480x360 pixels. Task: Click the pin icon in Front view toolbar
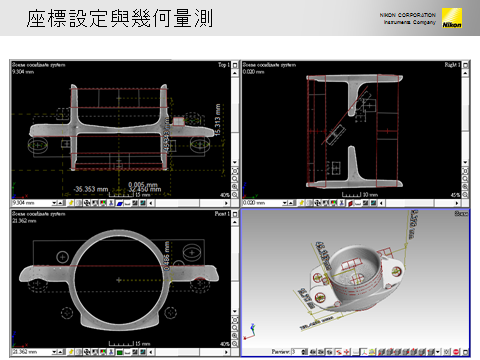(71, 352)
